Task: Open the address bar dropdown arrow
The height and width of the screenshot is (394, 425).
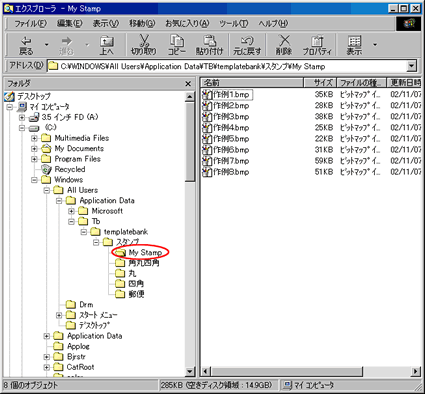Action: click(412, 66)
